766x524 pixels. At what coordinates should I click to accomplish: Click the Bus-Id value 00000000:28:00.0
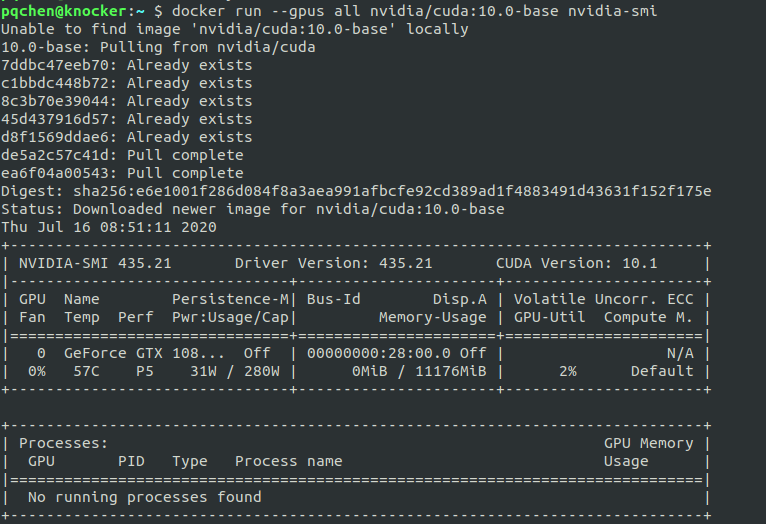point(379,353)
